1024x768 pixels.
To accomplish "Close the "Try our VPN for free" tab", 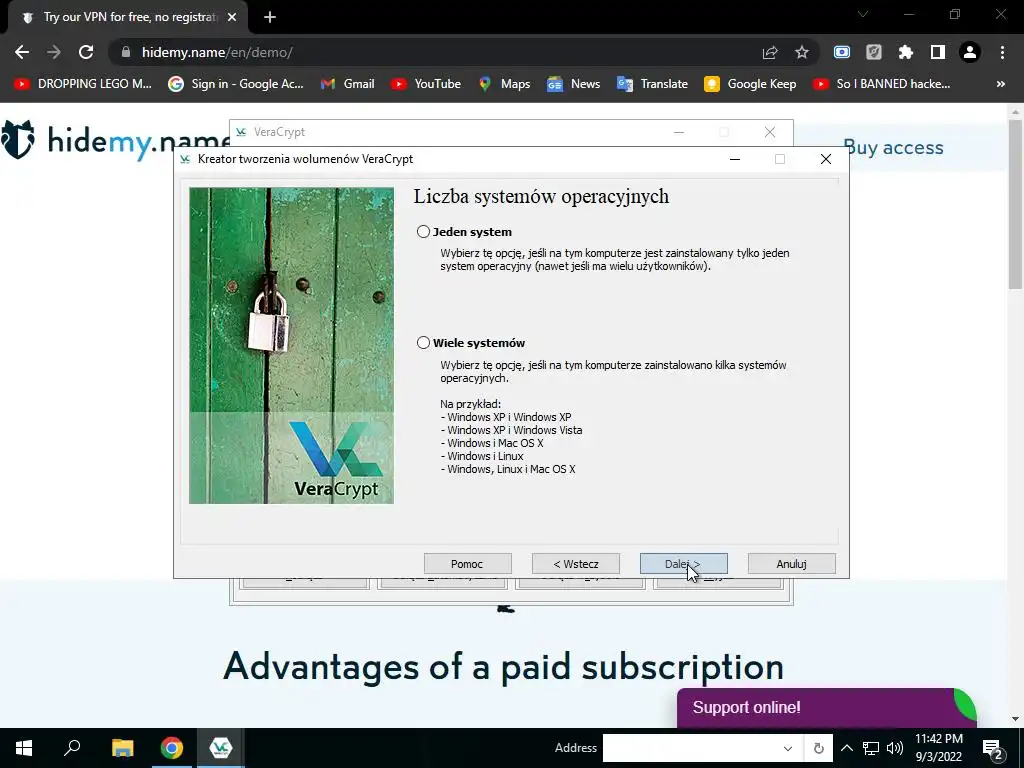I will [232, 17].
